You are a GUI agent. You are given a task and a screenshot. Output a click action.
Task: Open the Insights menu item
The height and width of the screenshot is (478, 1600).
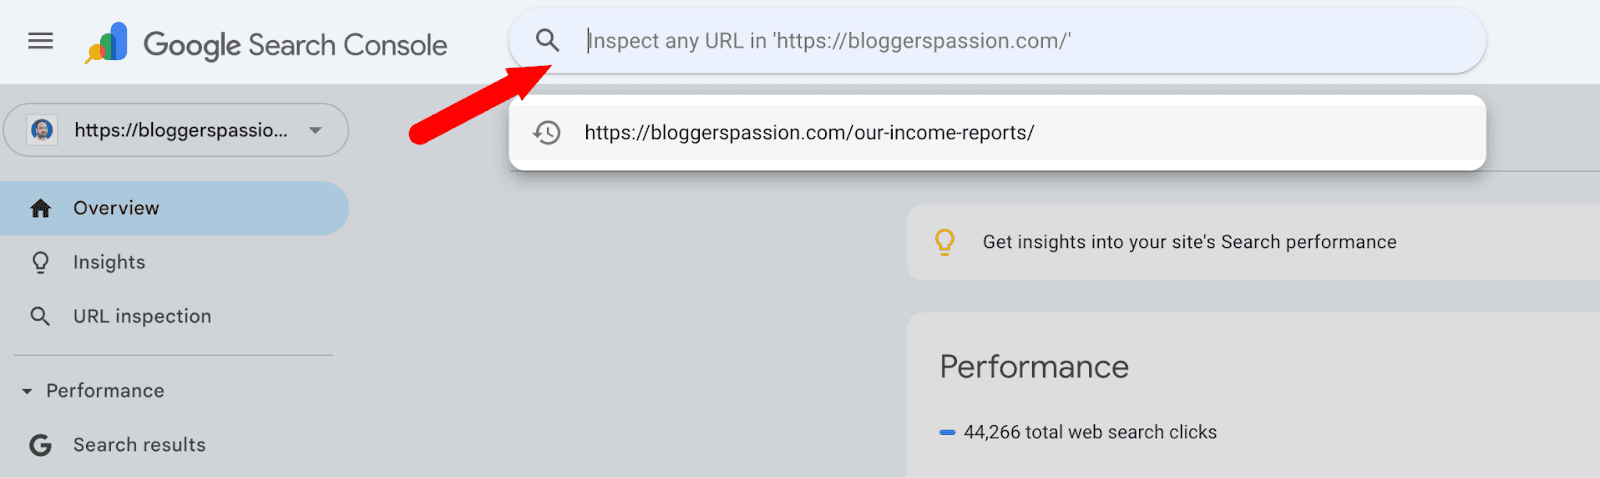tap(109, 262)
